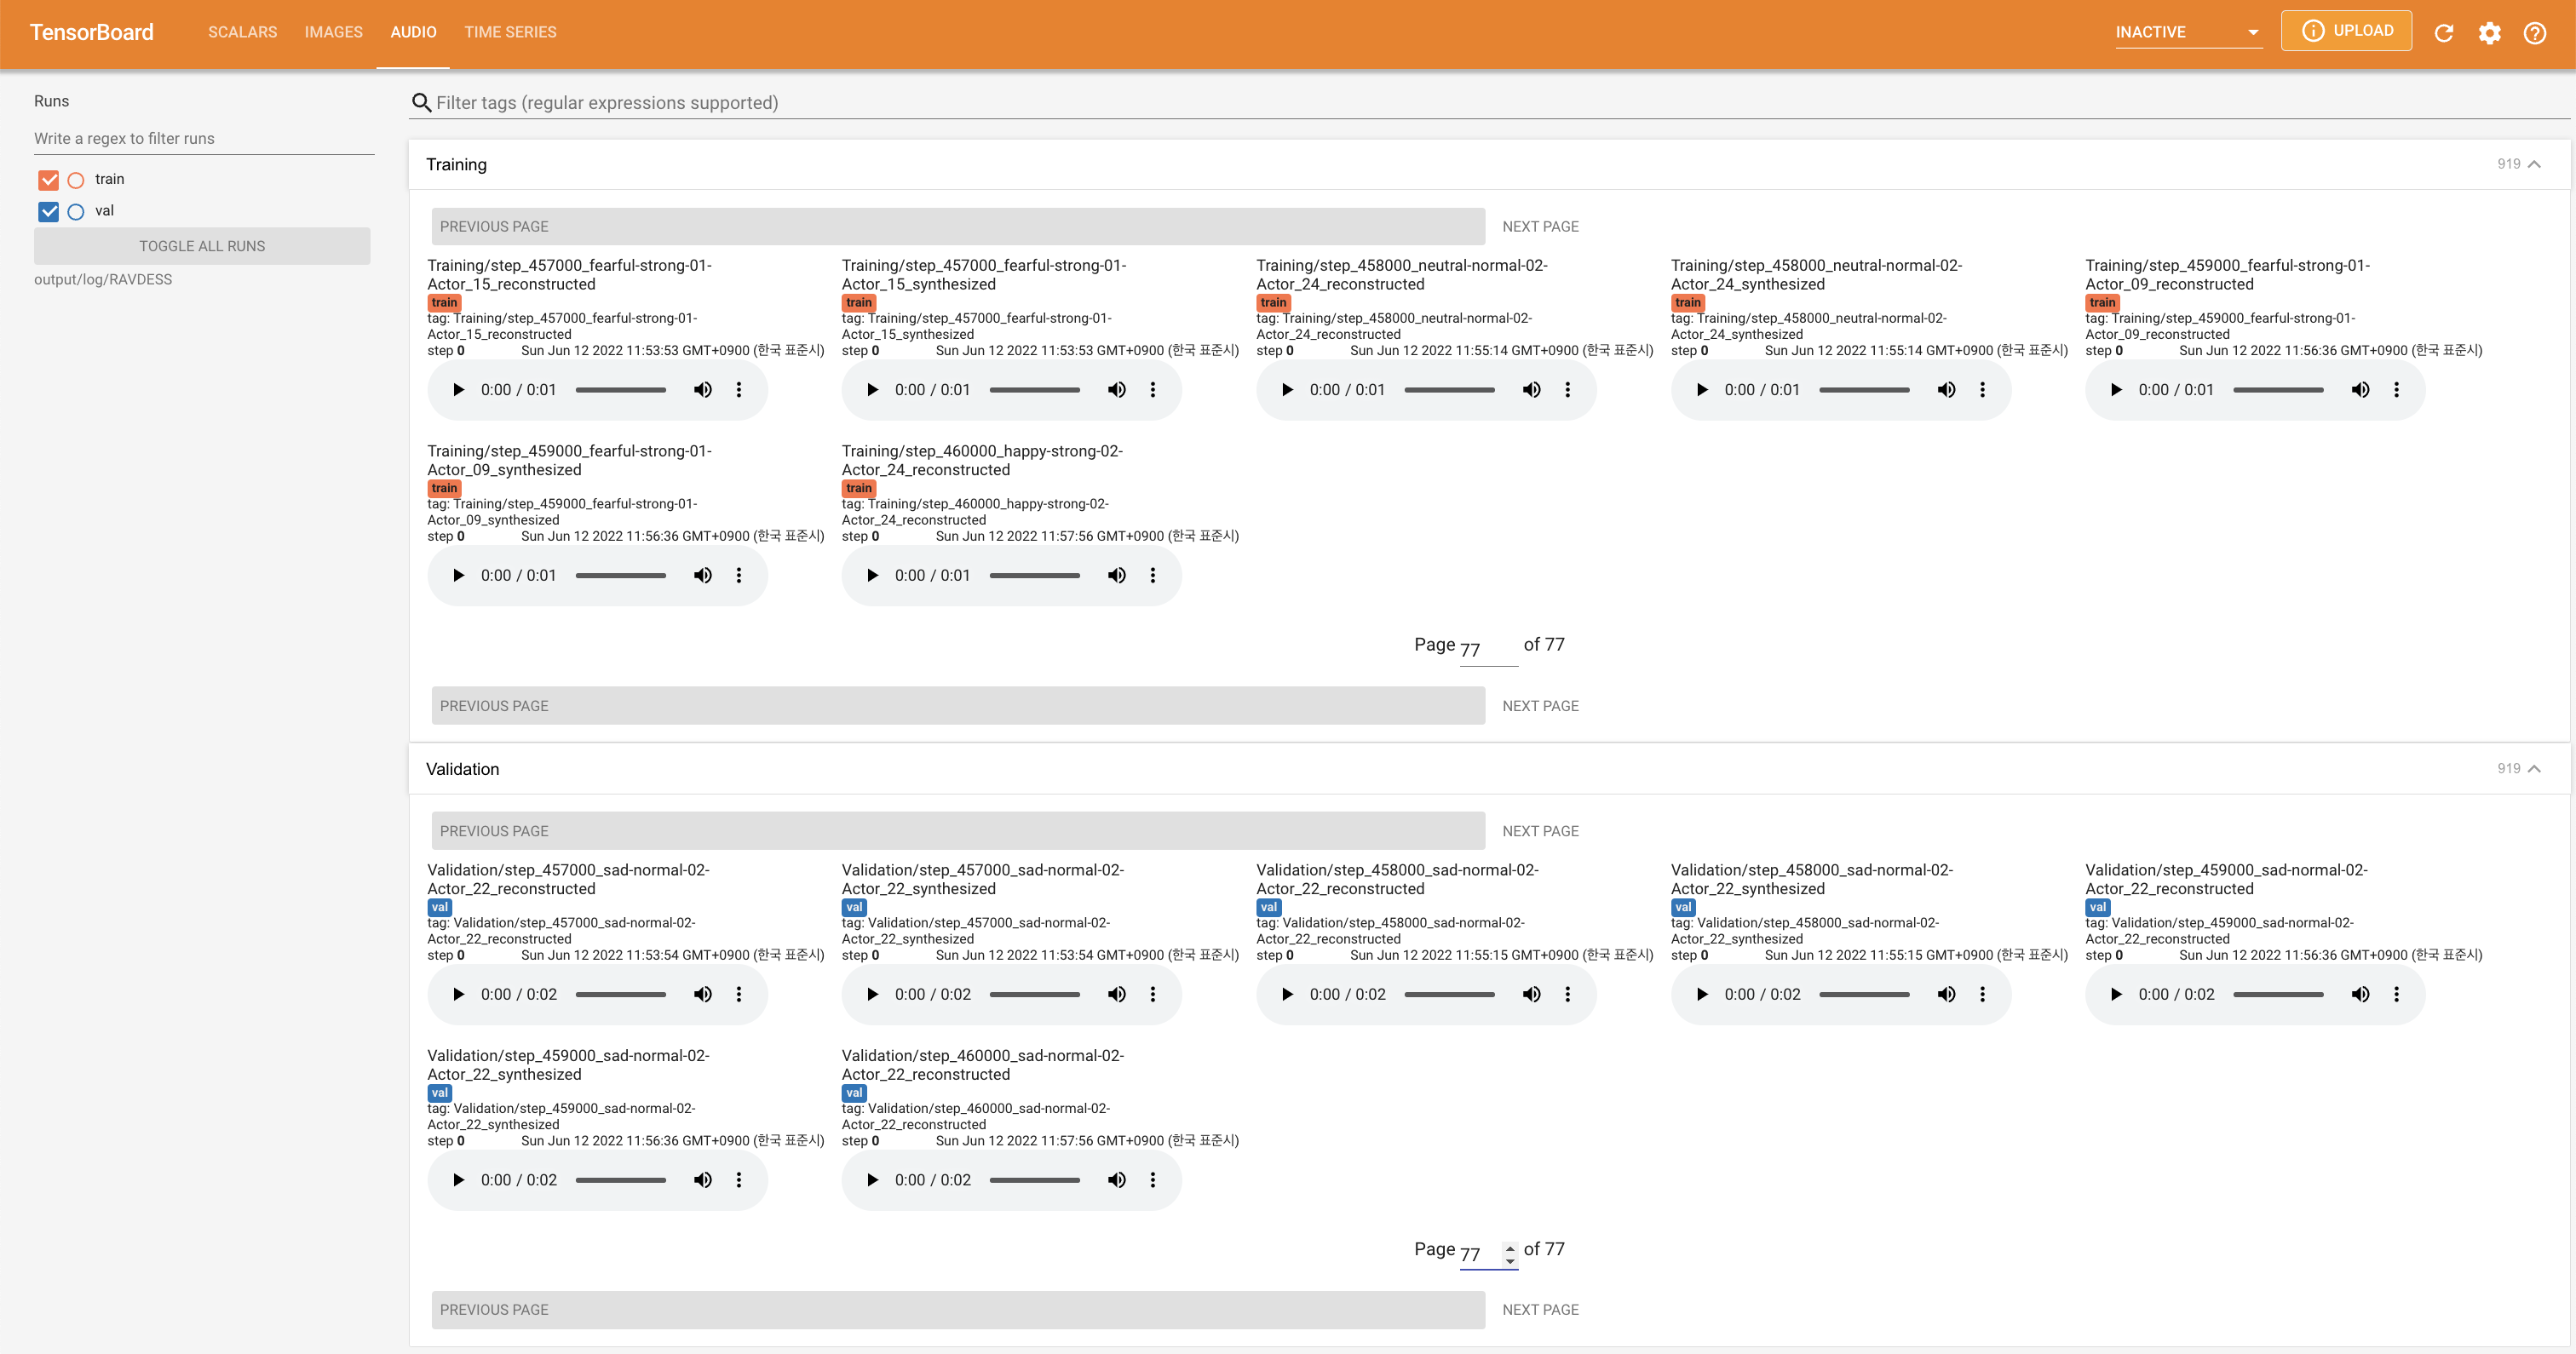Image resolution: width=2576 pixels, height=1354 pixels.
Task: Click the UPLOAD button
Action: [x=2346, y=31]
